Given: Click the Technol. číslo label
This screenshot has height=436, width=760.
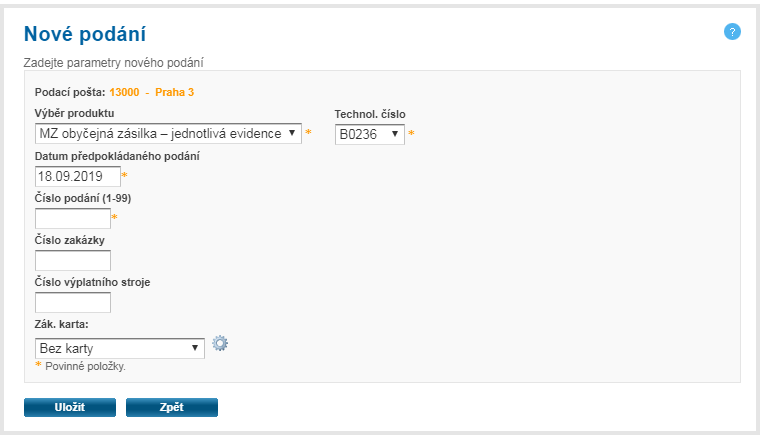Looking at the screenshot, I should [369, 113].
